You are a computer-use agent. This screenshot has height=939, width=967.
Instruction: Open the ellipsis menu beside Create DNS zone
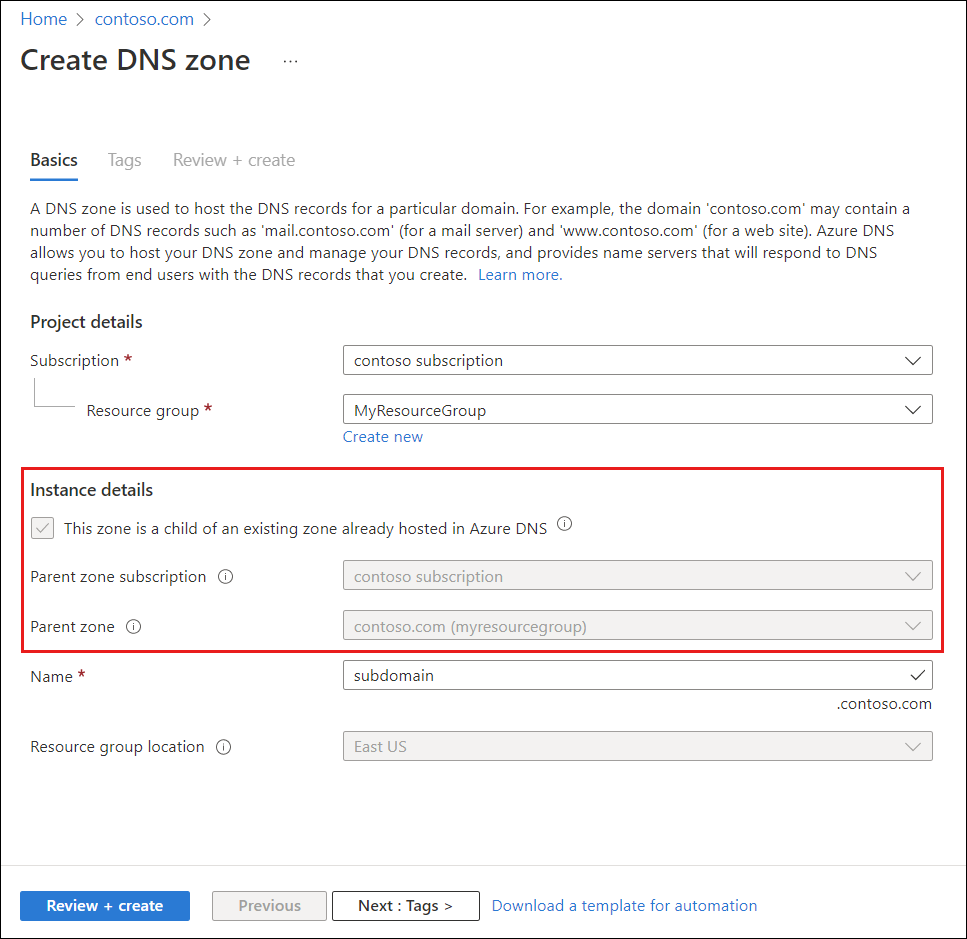290,60
